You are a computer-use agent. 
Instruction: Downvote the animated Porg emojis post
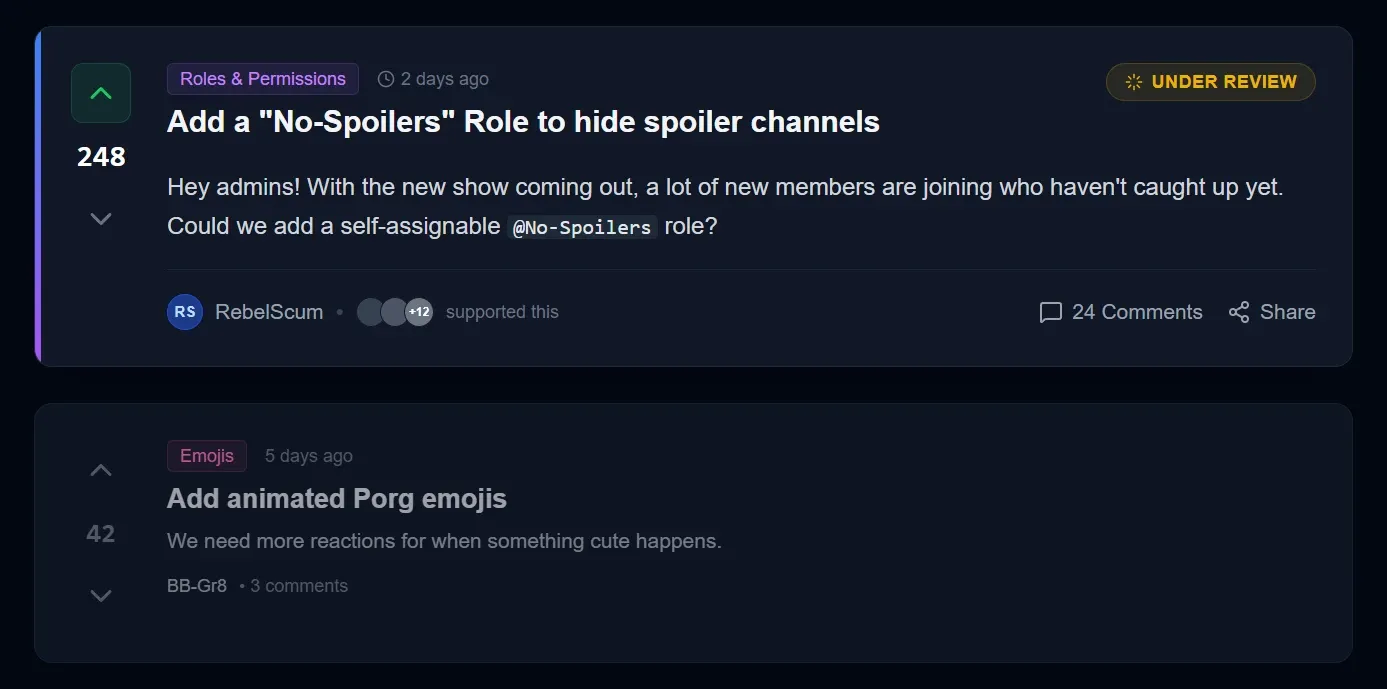(x=101, y=595)
